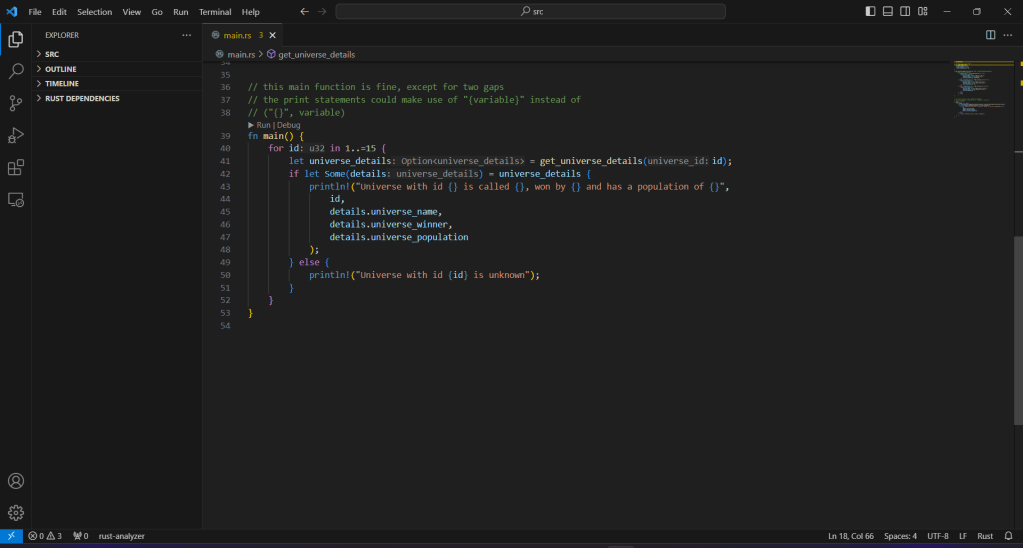
Task: Expand the SRC folder section
Action: coord(52,54)
